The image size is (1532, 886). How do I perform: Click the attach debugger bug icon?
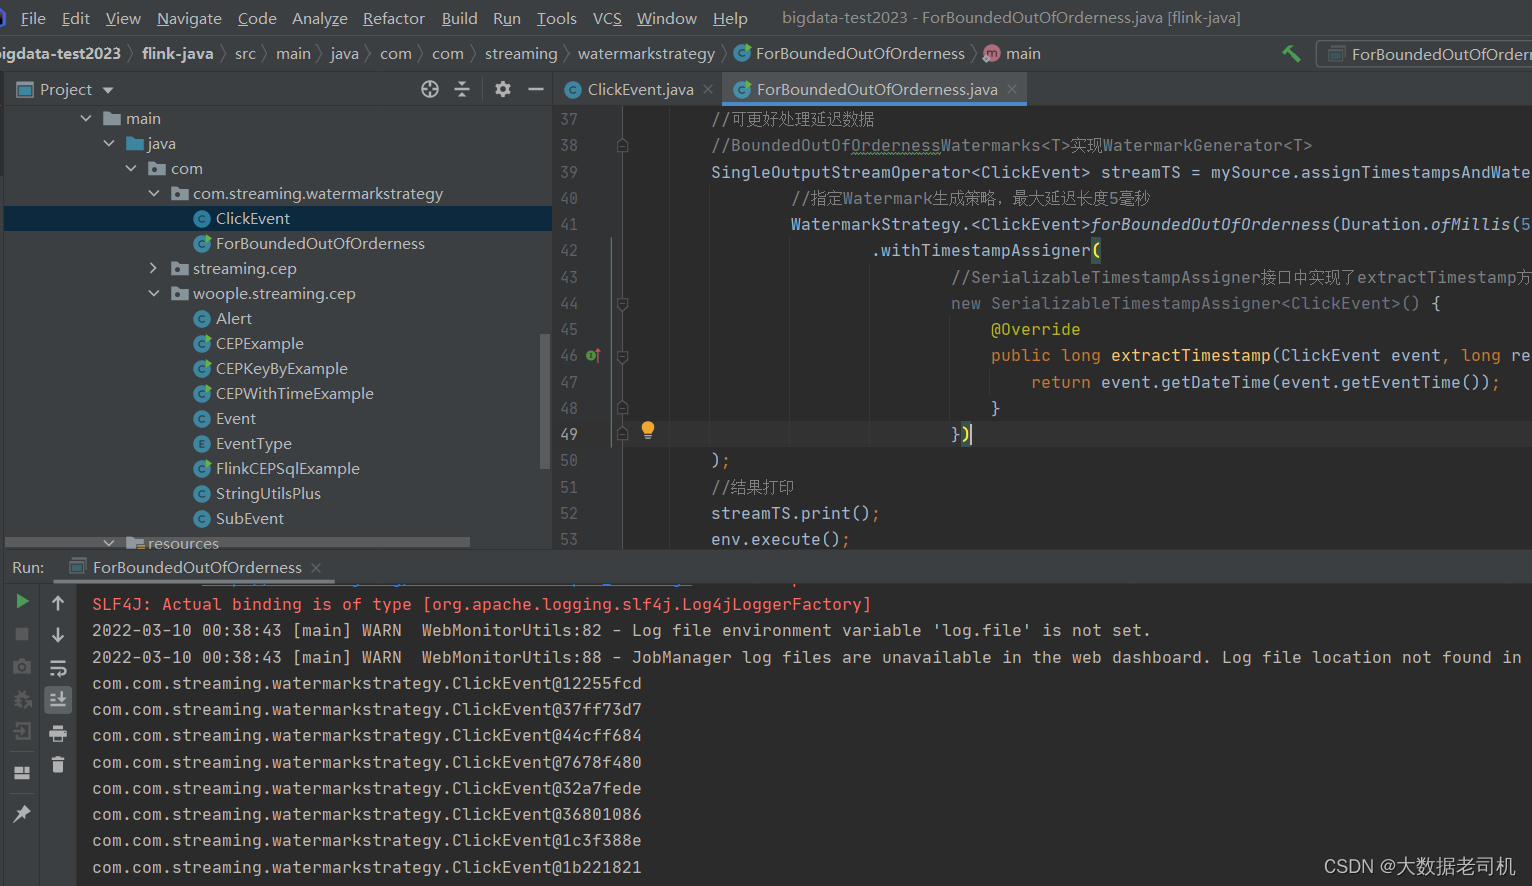click(x=22, y=699)
